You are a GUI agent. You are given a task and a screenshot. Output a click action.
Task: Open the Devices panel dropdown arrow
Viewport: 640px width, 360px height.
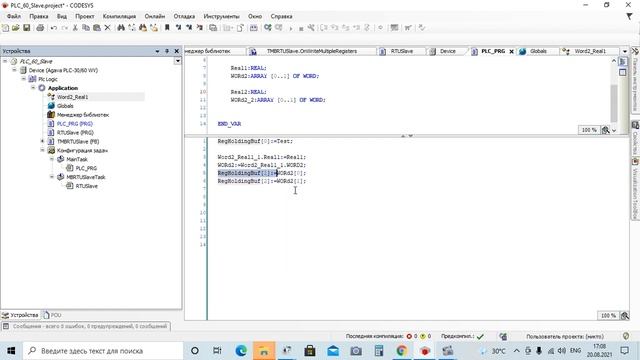click(x=157, y=51)
